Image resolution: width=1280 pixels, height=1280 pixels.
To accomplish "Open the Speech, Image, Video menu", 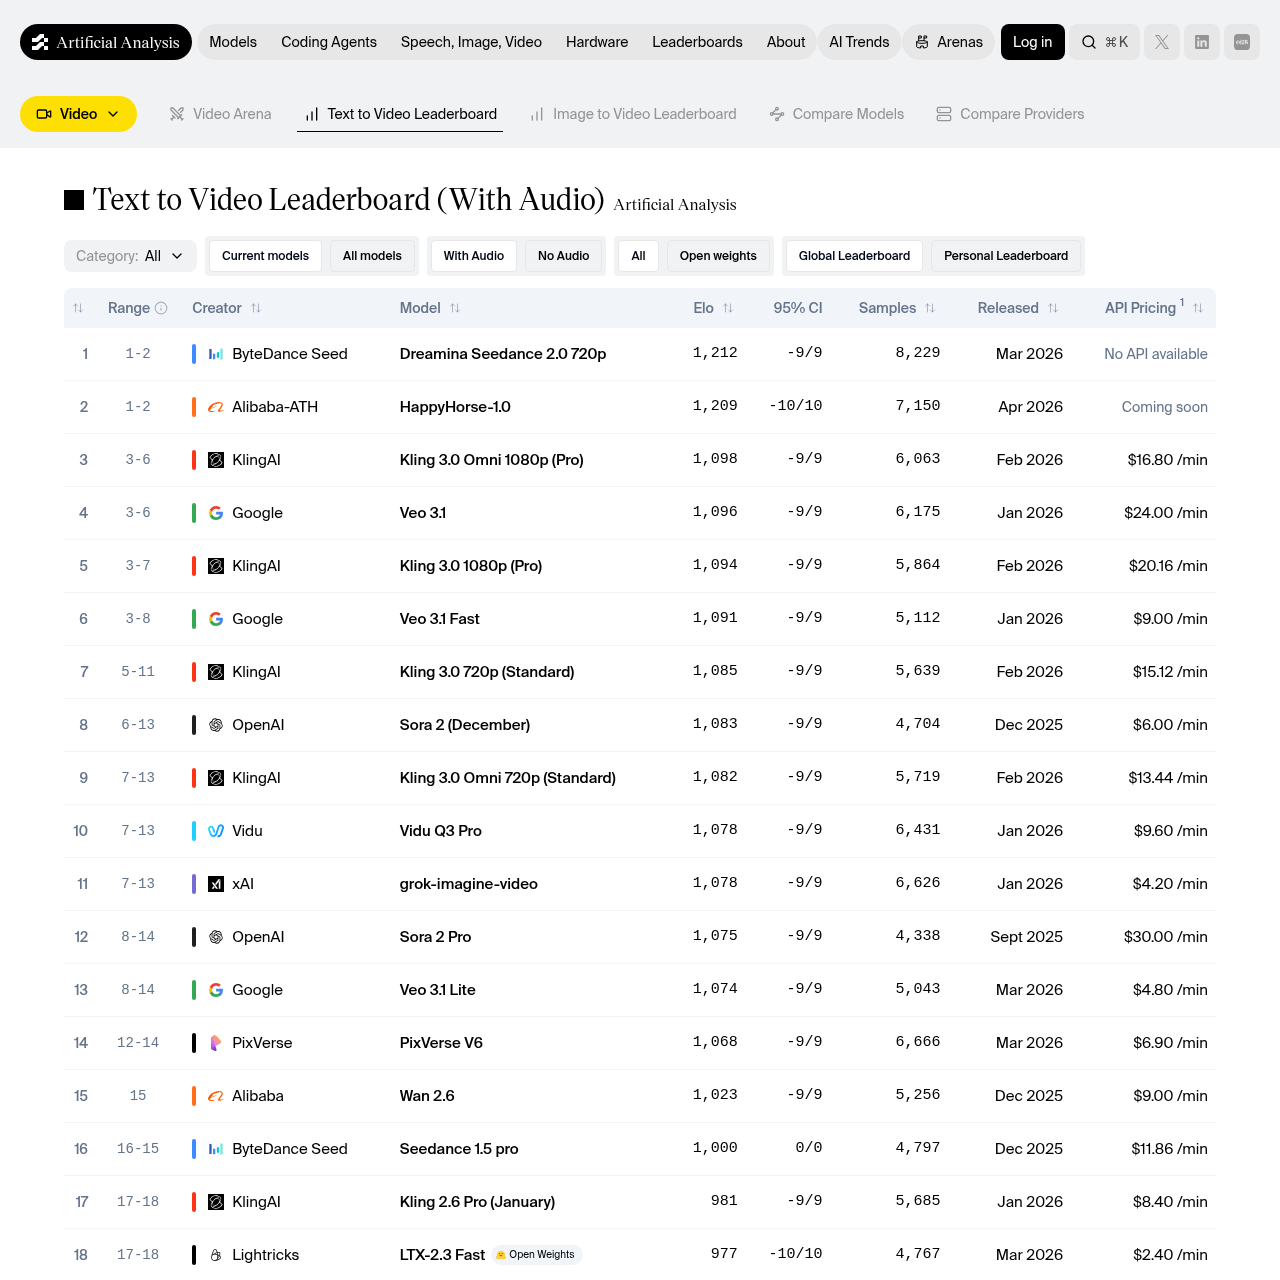I will pyautogui.click(x=471, y=42).
